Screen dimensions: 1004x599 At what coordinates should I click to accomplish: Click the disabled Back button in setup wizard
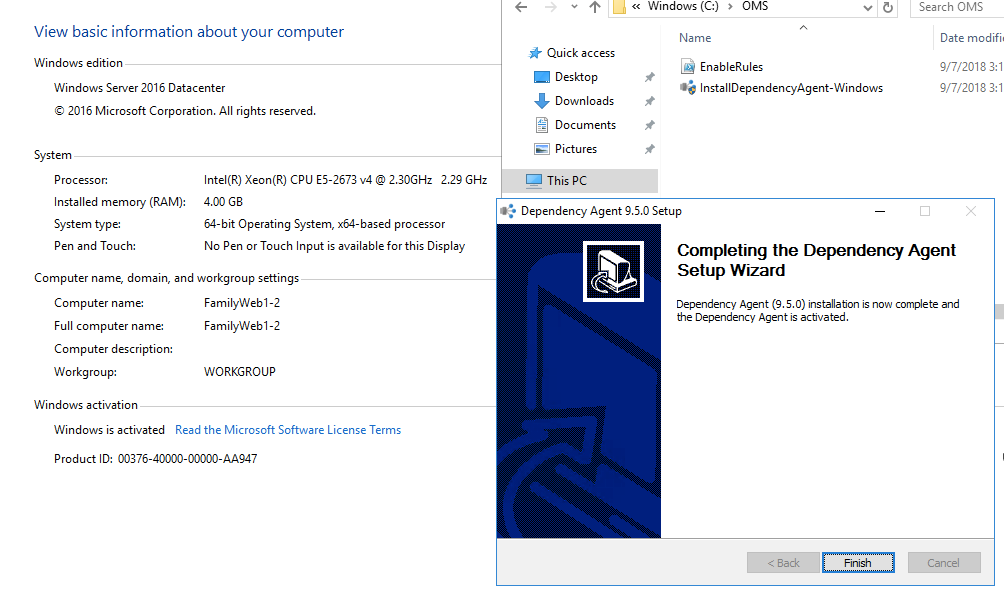783,562
